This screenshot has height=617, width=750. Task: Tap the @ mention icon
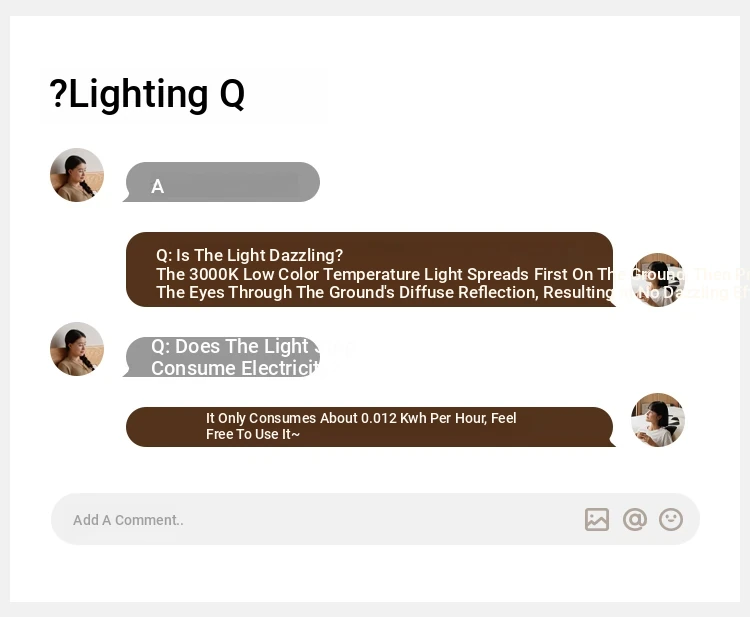click(635, 519)
